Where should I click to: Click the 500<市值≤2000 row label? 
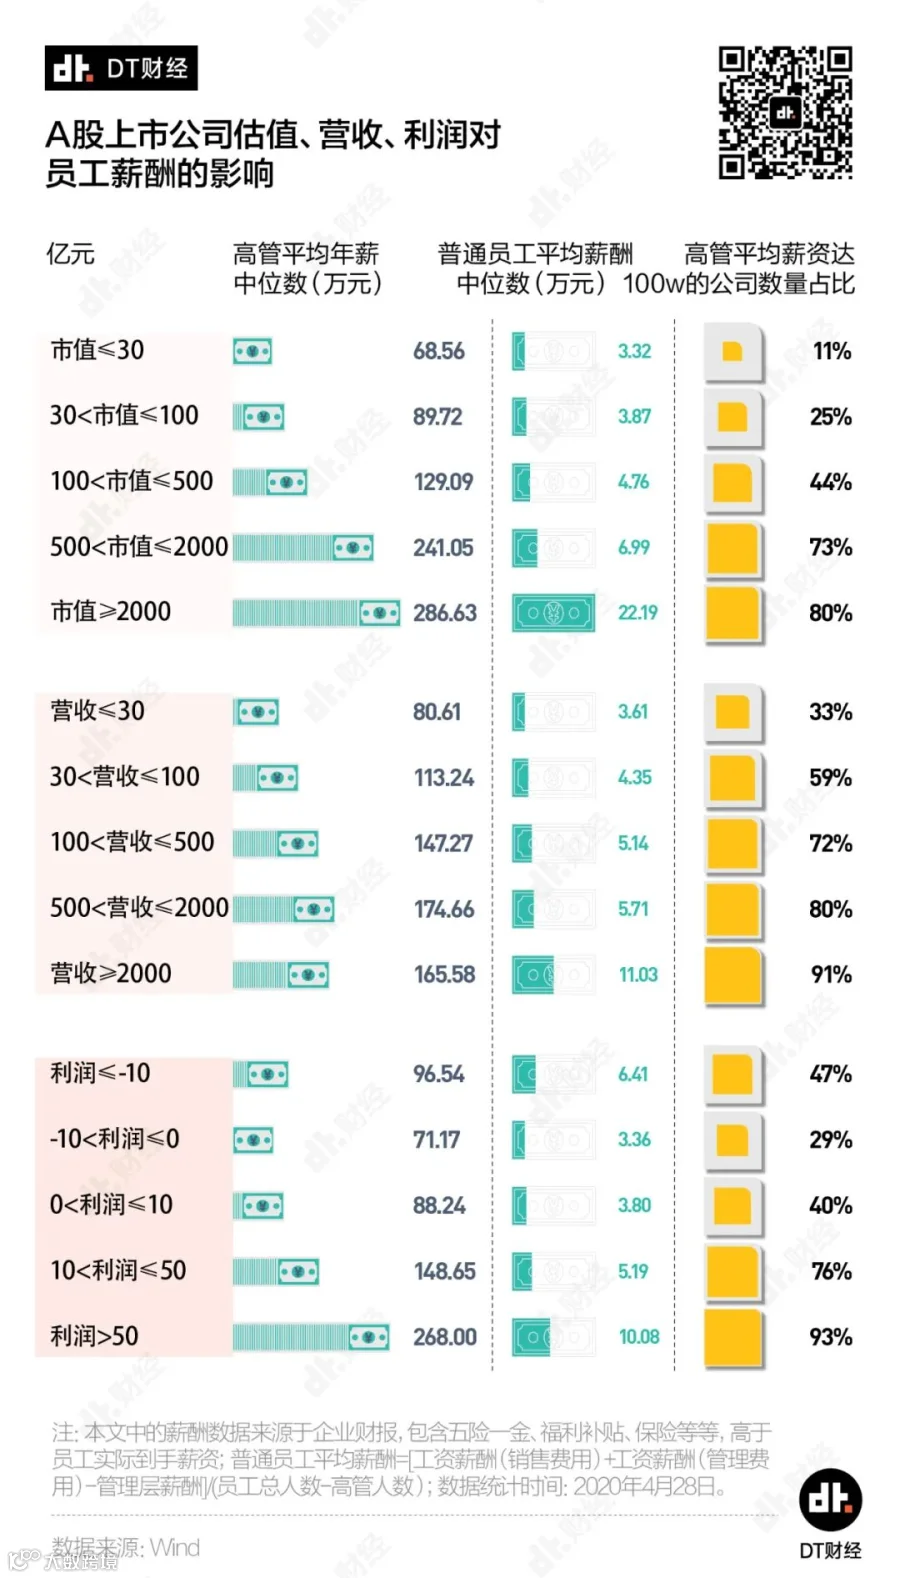139,547
